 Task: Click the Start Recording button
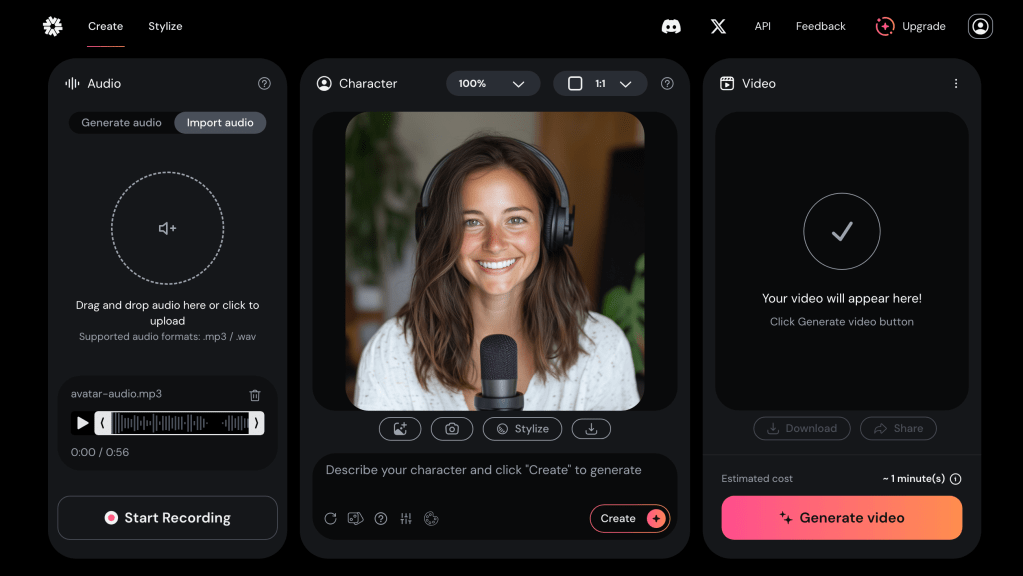[x=167, y=518]
